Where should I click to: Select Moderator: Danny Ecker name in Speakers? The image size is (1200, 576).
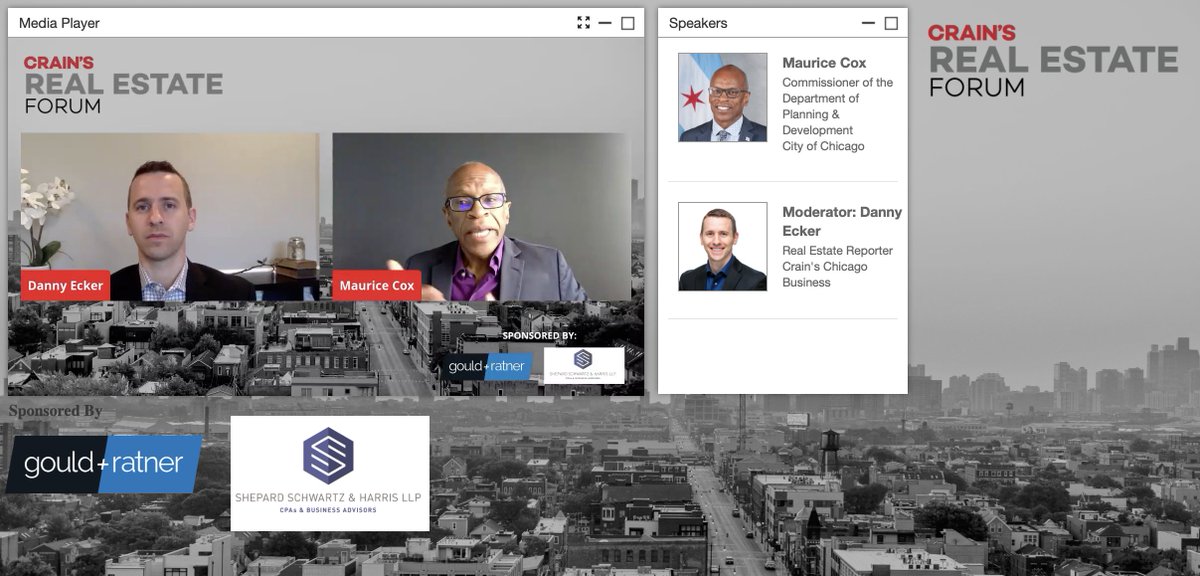(x=842, y=221)
